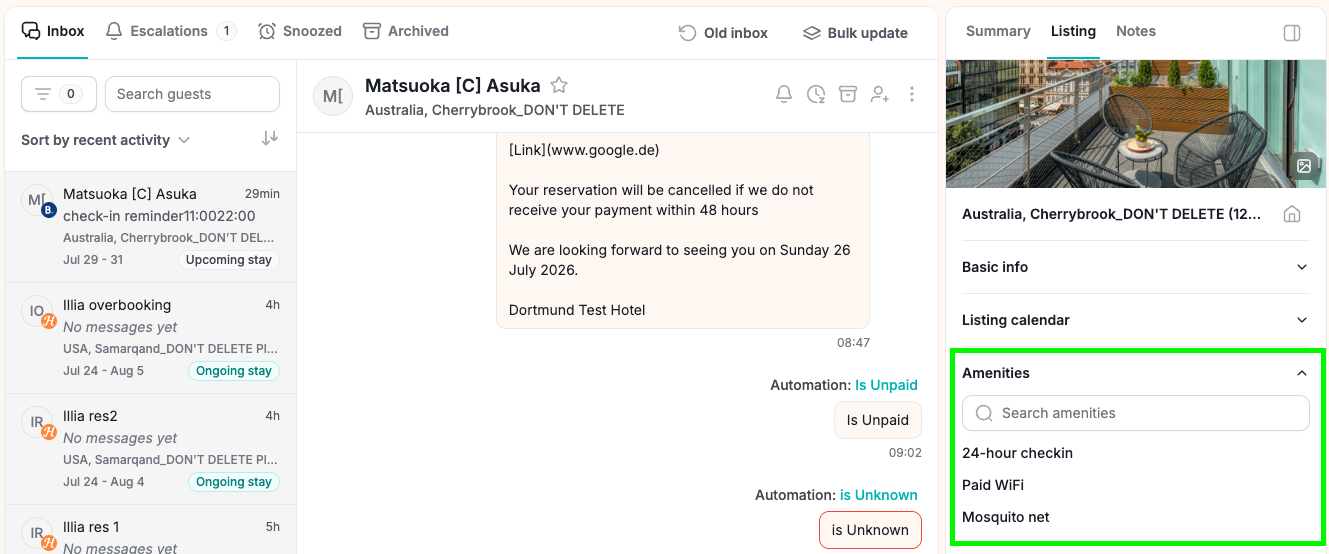The width and height of the screenshot is (1329, 554).
Task: Assign user via add-person icon
Action: pos(880,94)
